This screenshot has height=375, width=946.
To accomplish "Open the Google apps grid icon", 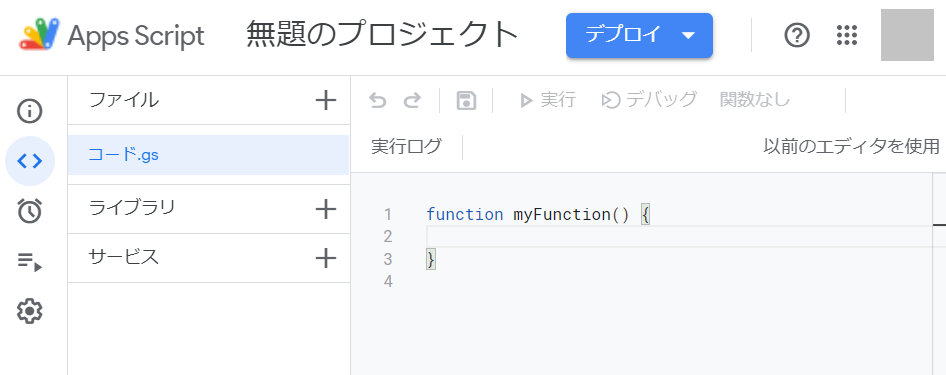I will (847, 36).
